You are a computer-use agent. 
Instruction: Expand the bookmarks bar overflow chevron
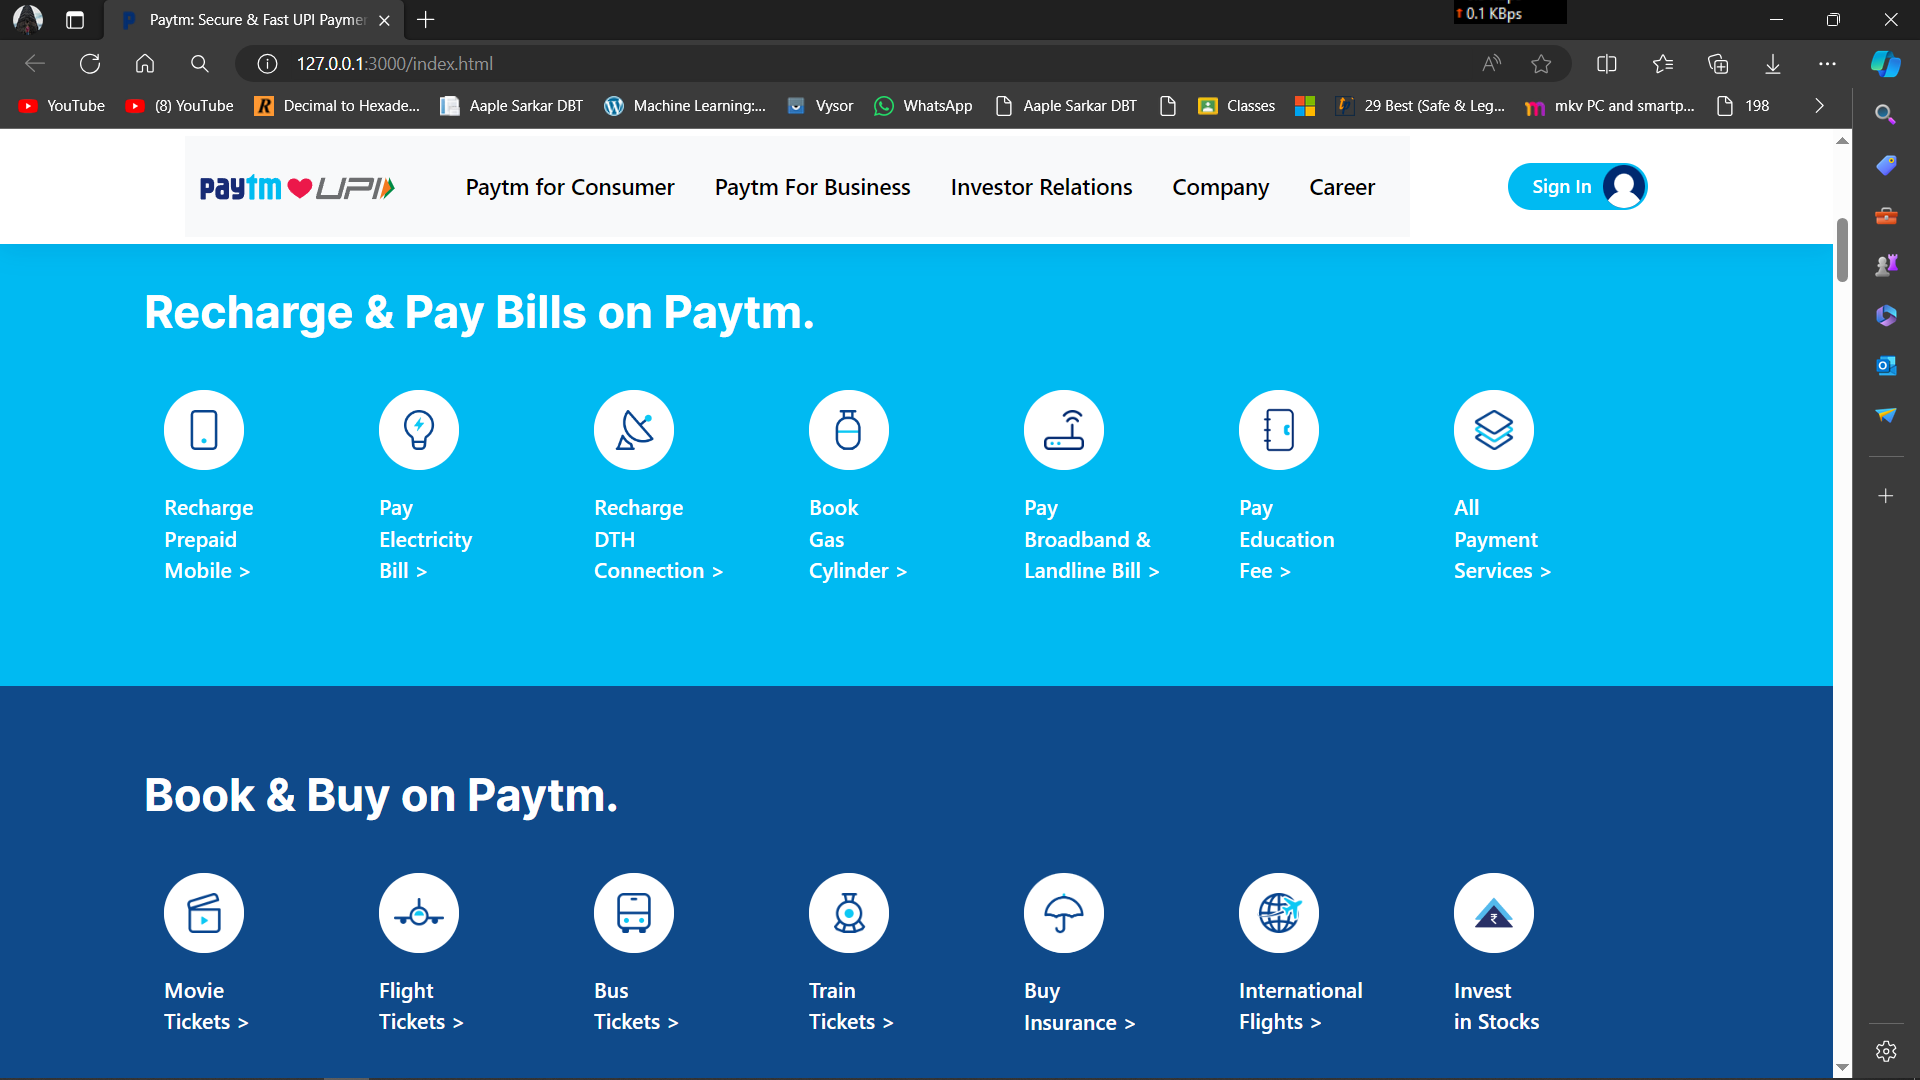point(1819,106)
